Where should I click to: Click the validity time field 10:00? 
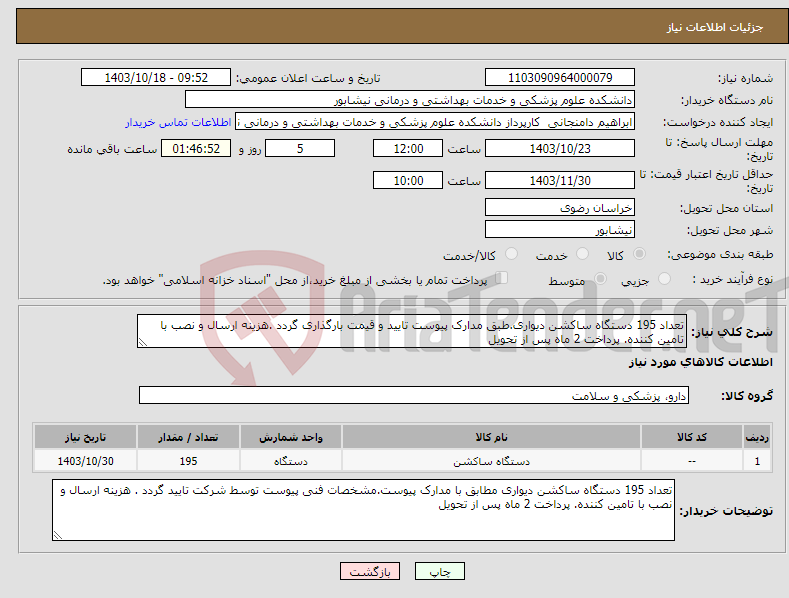point(408,180)
